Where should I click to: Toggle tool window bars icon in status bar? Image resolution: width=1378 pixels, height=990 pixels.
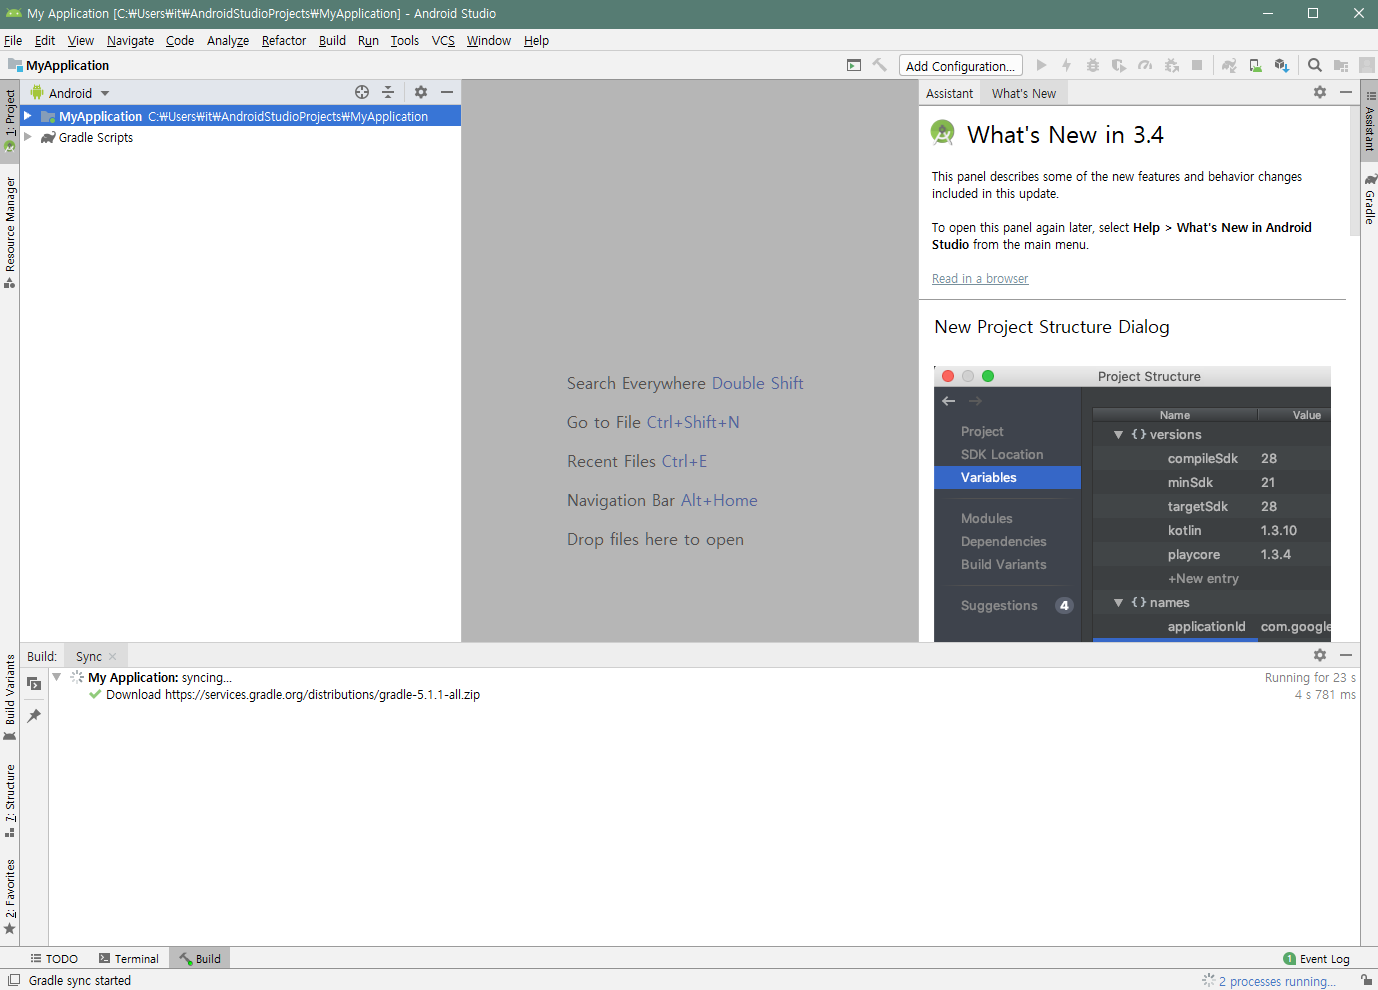pyautogui.click(x=14, y=980)
